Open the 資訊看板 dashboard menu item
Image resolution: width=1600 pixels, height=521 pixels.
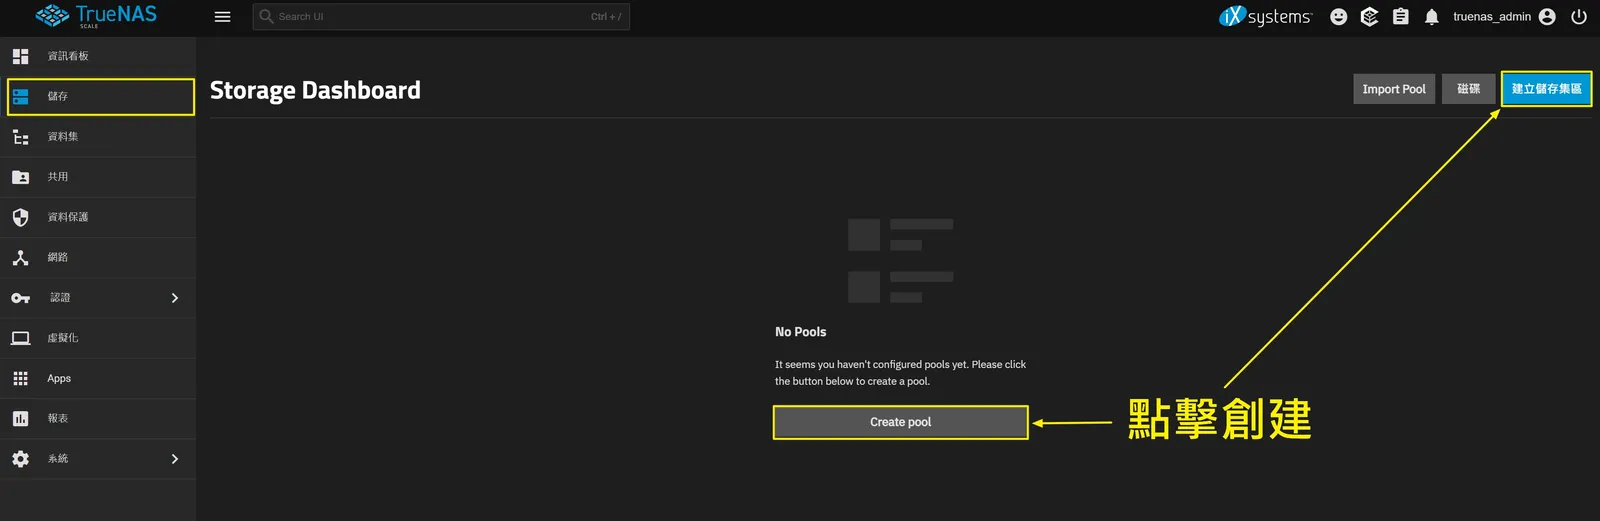(98, 57)
